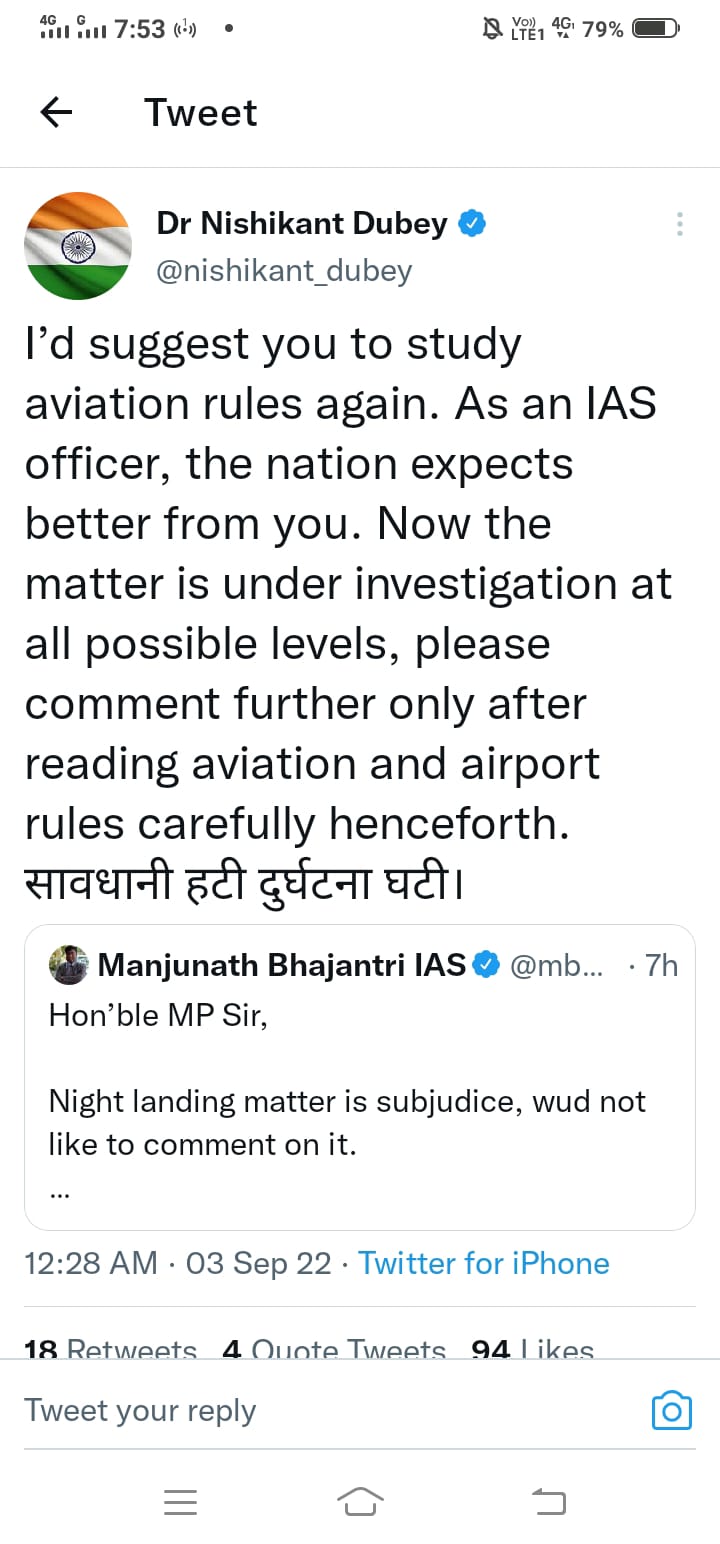Viewport: 720px width, 1544px height.
Task: Open Dr Nishikant Dubey's Indian flag avatar
Action: 77,246
